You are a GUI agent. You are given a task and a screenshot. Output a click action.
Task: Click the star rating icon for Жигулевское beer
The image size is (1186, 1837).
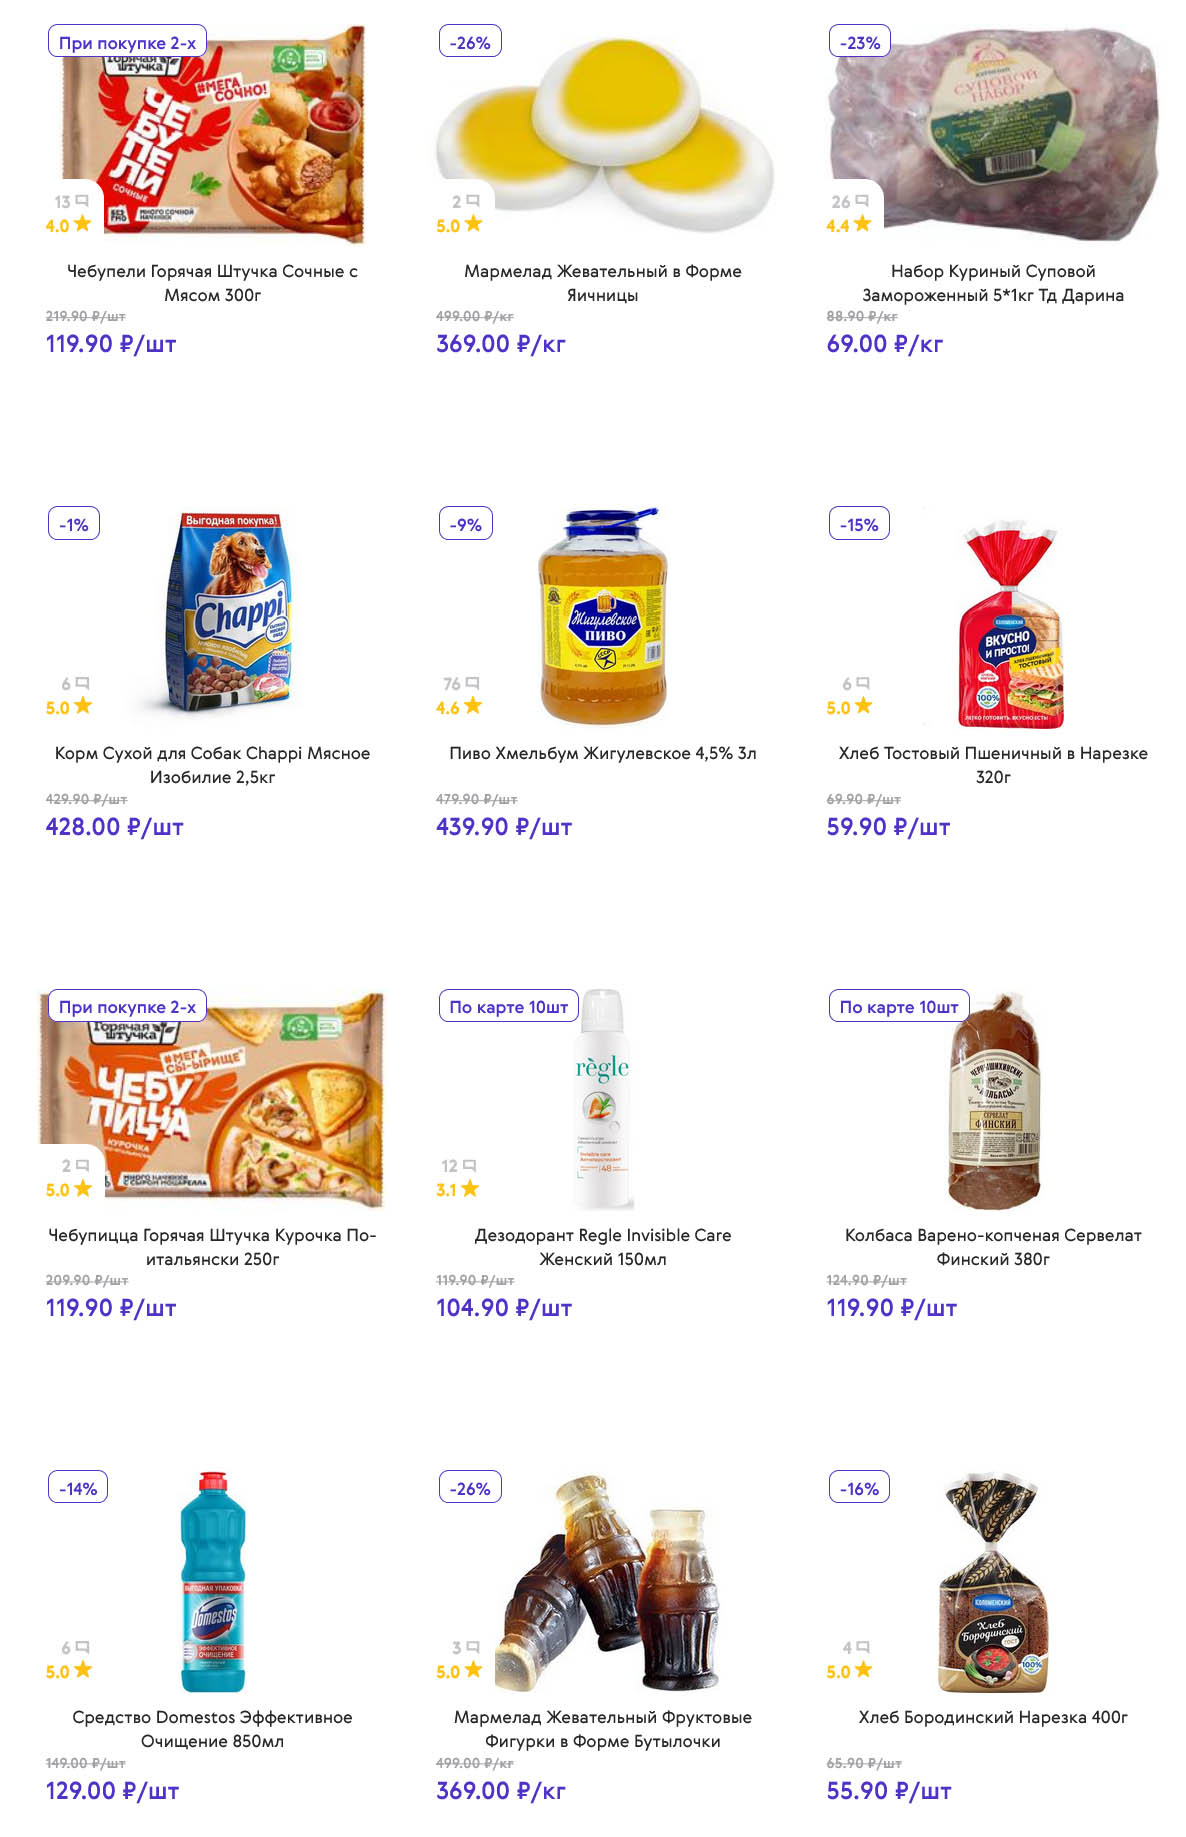coord(472,706)
